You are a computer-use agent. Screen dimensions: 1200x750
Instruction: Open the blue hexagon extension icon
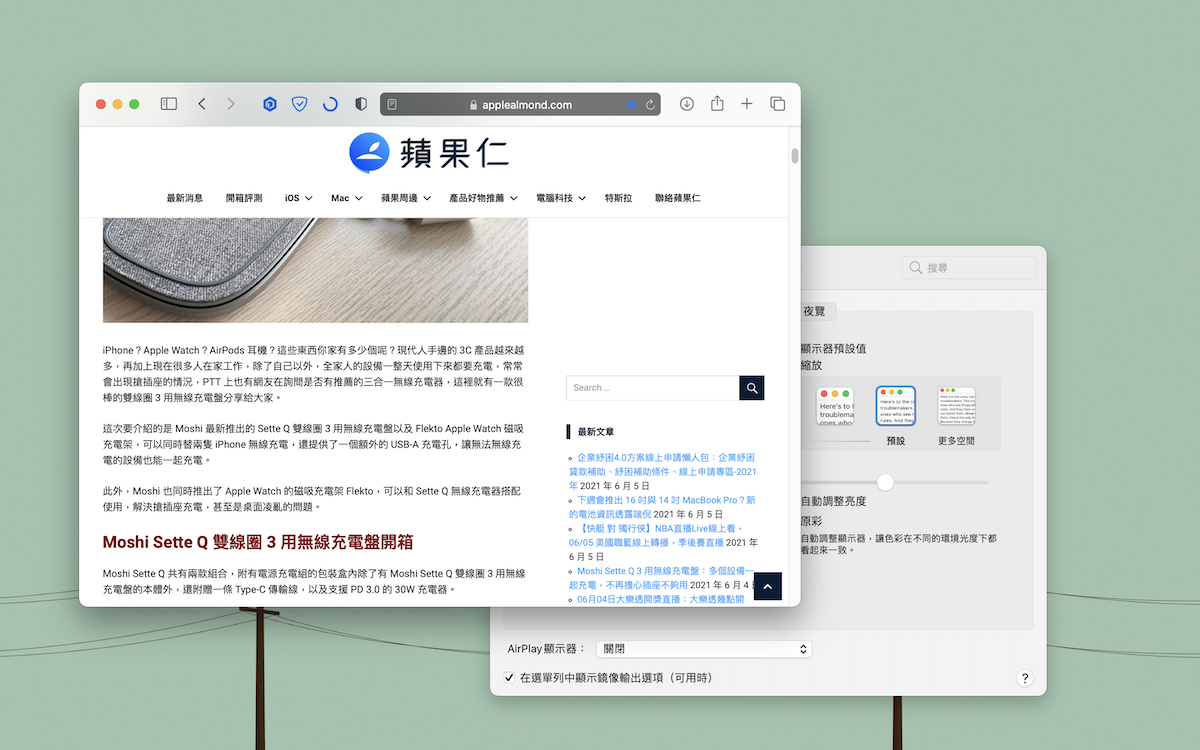pos(269,104)
